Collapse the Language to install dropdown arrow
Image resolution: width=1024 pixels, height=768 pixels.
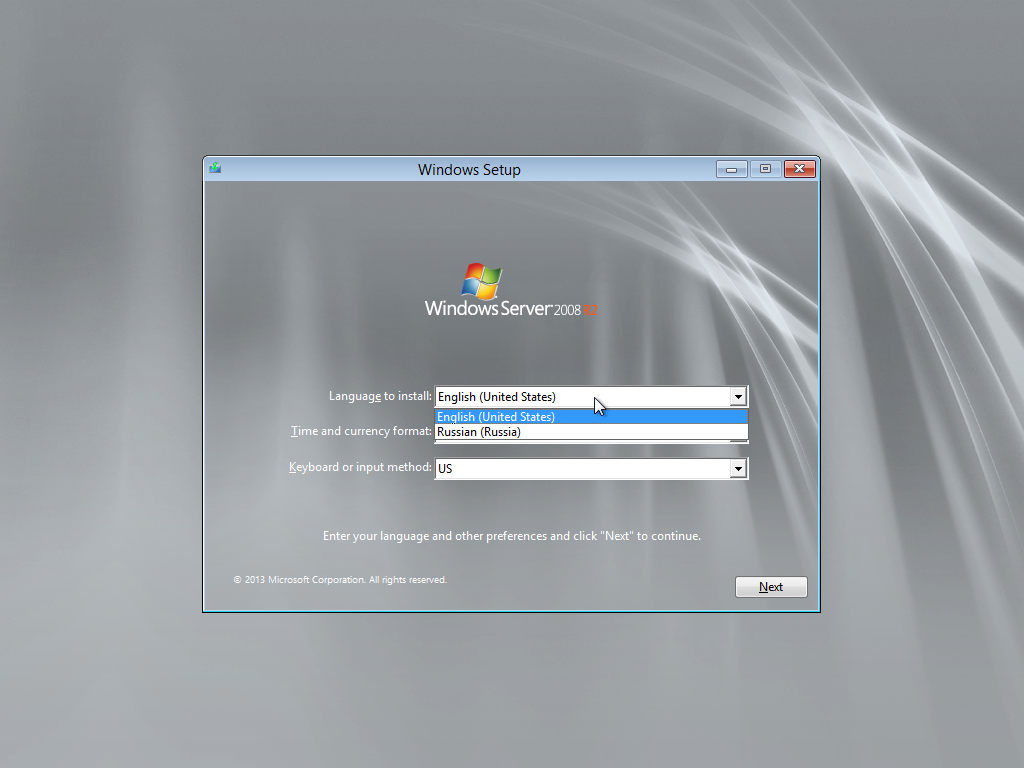pos(738,396)
